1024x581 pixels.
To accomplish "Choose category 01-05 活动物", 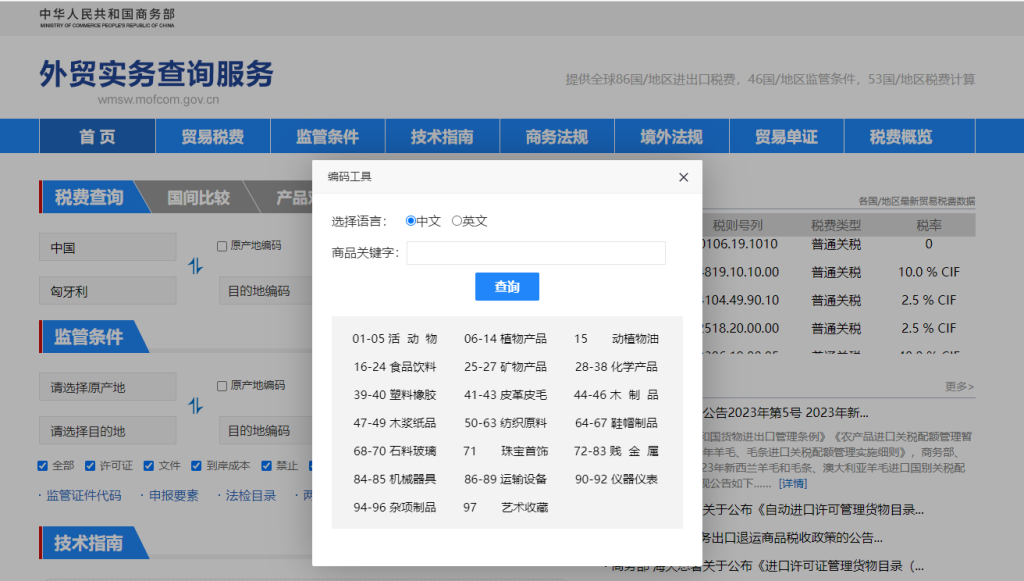I will [394, 339].
